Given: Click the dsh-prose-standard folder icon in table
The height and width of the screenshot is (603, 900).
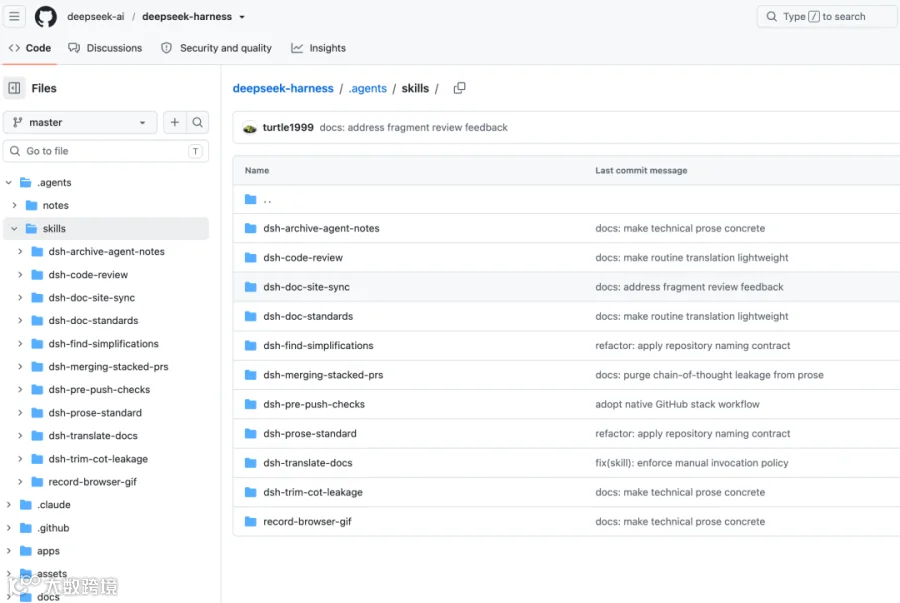Looking at the screenshot, I should click(x=250, y=433).
